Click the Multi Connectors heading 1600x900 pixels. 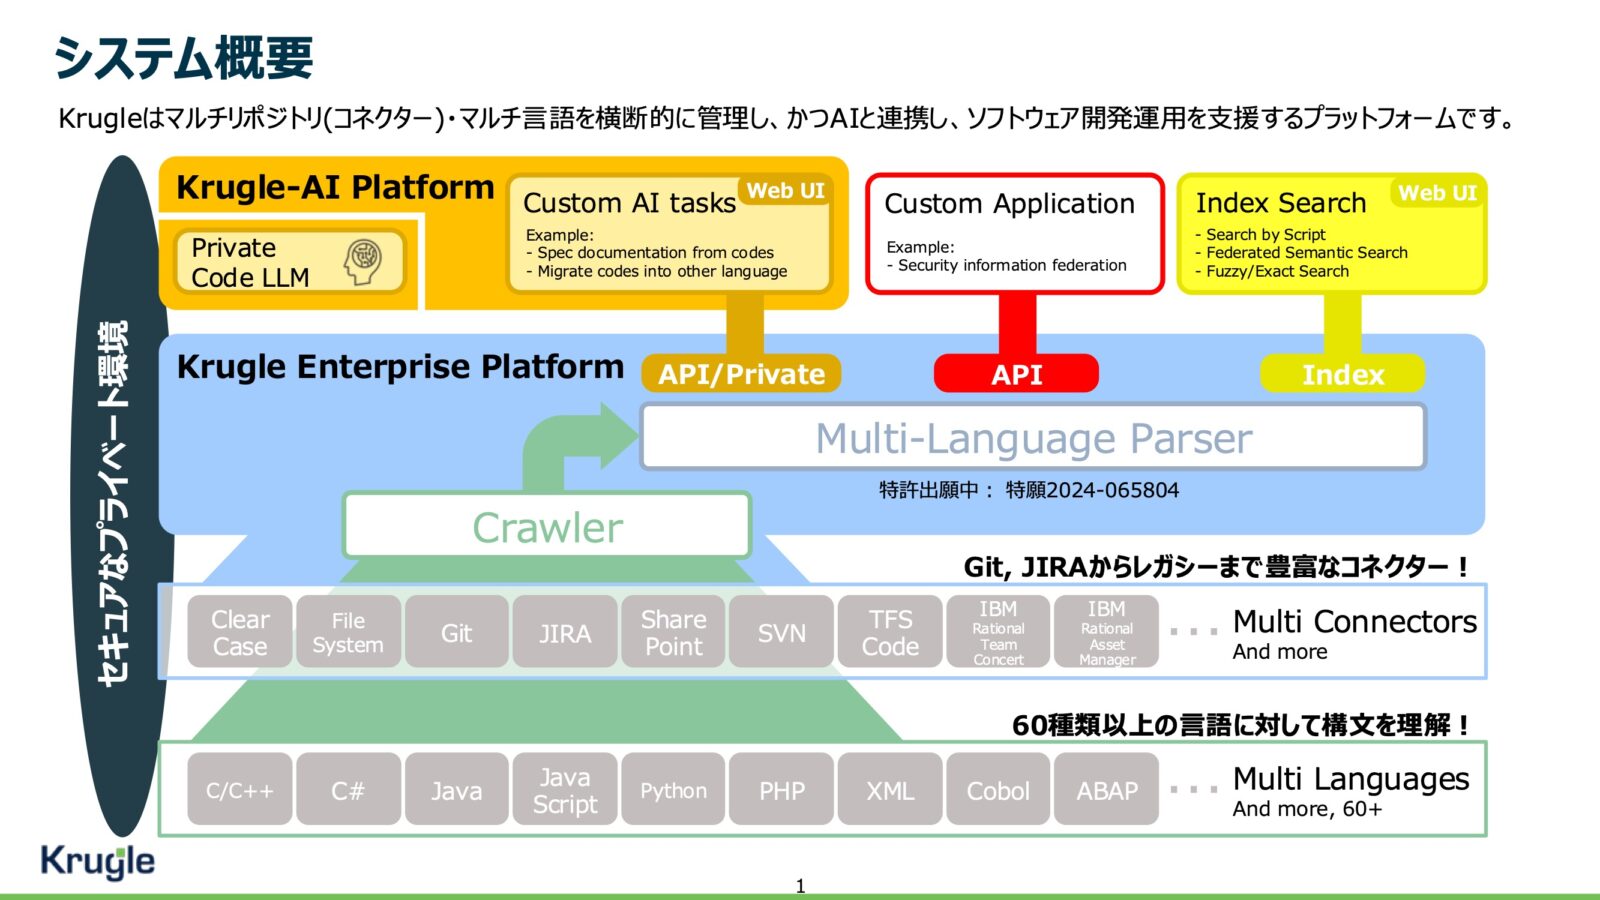[x=1354, y=621]
